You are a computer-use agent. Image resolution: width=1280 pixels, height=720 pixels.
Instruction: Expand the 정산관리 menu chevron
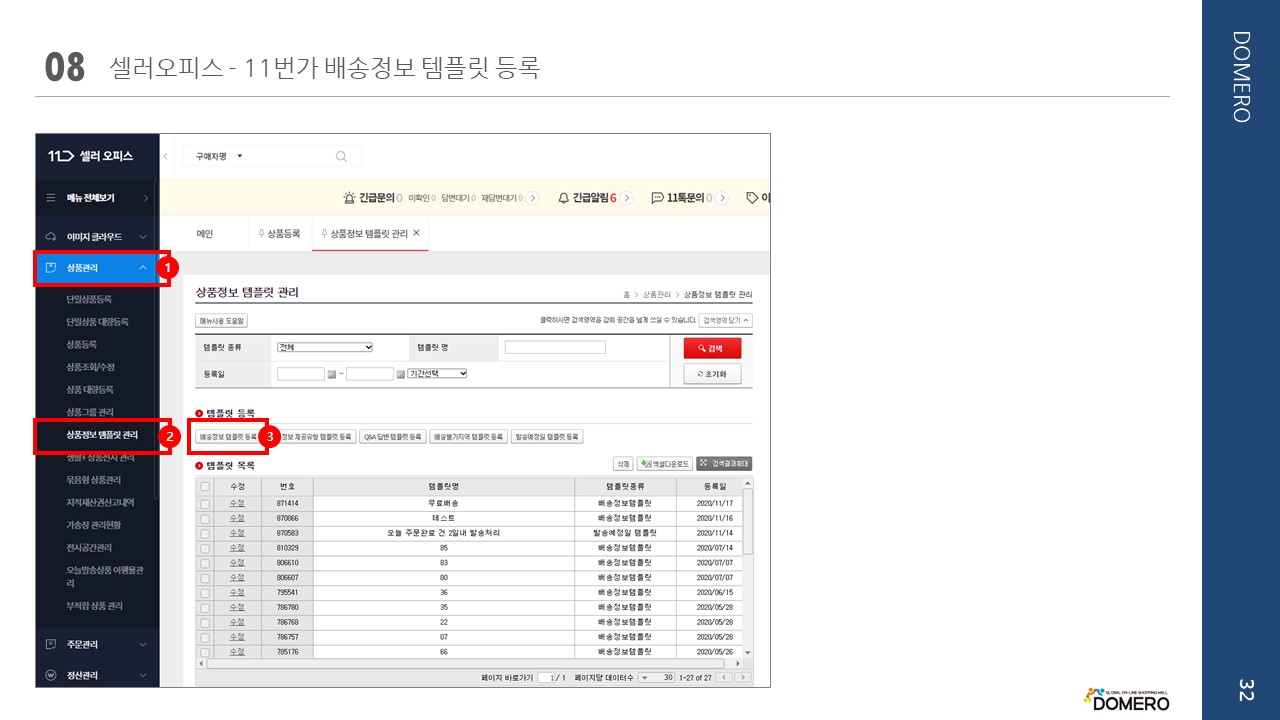143,676
